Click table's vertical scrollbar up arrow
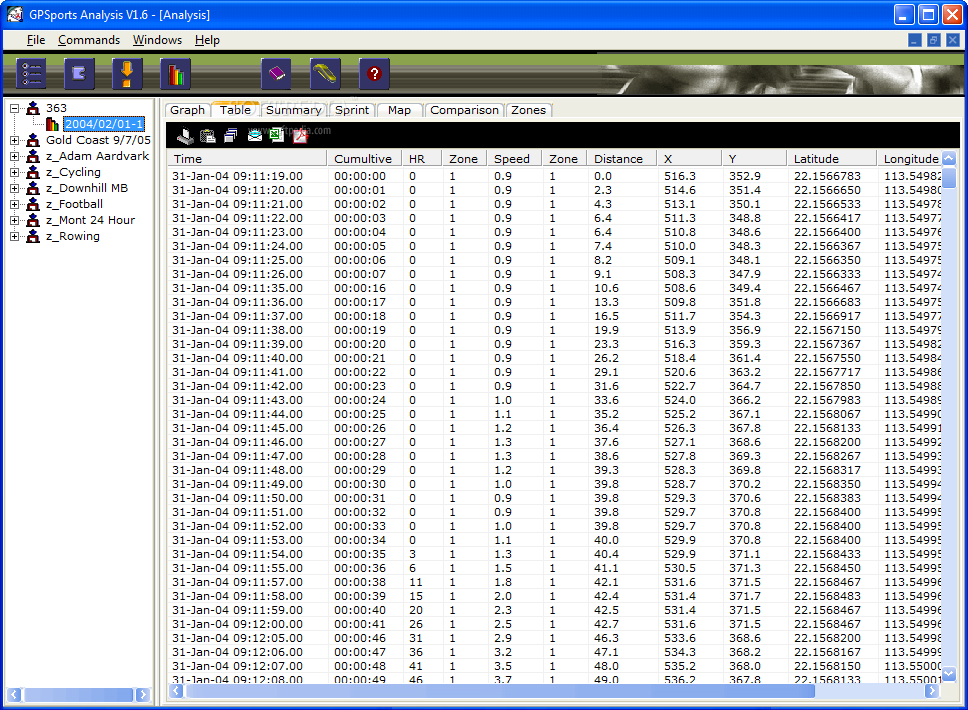 pos(949,158)
